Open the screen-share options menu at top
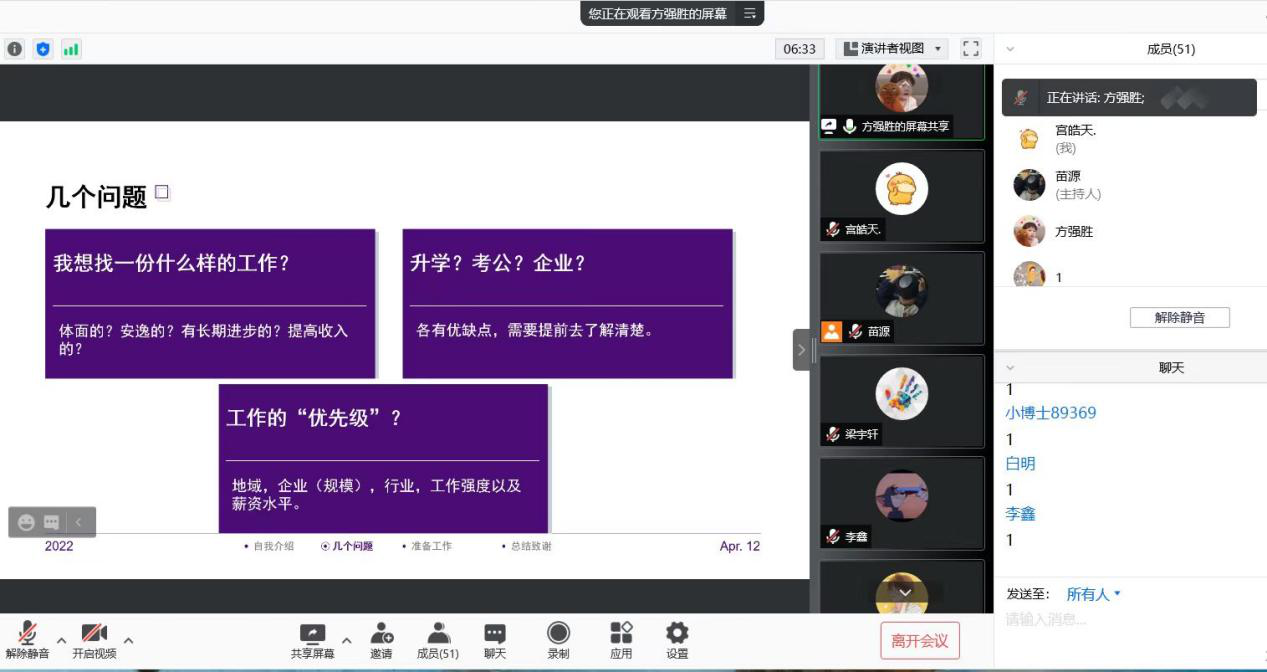 750,13
